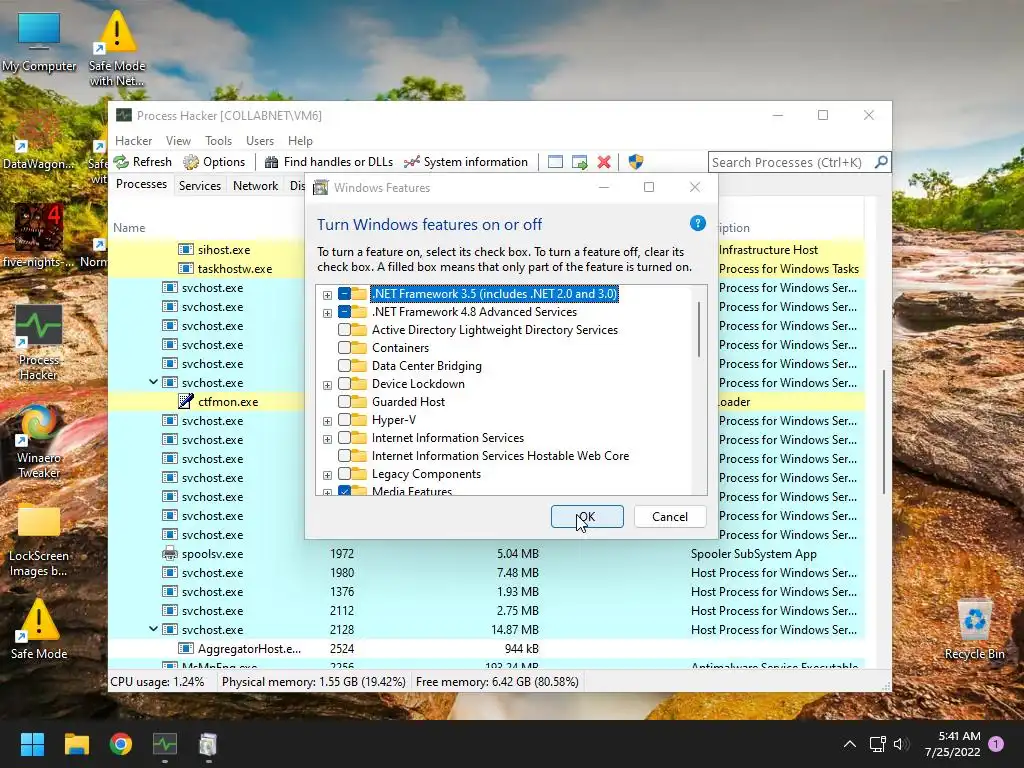Image resolution: width=1024 pixels, height=768 pixels.
Task: Expand .NET Framework 4.8 Advanced Services node
Action: tap(327, 313)
